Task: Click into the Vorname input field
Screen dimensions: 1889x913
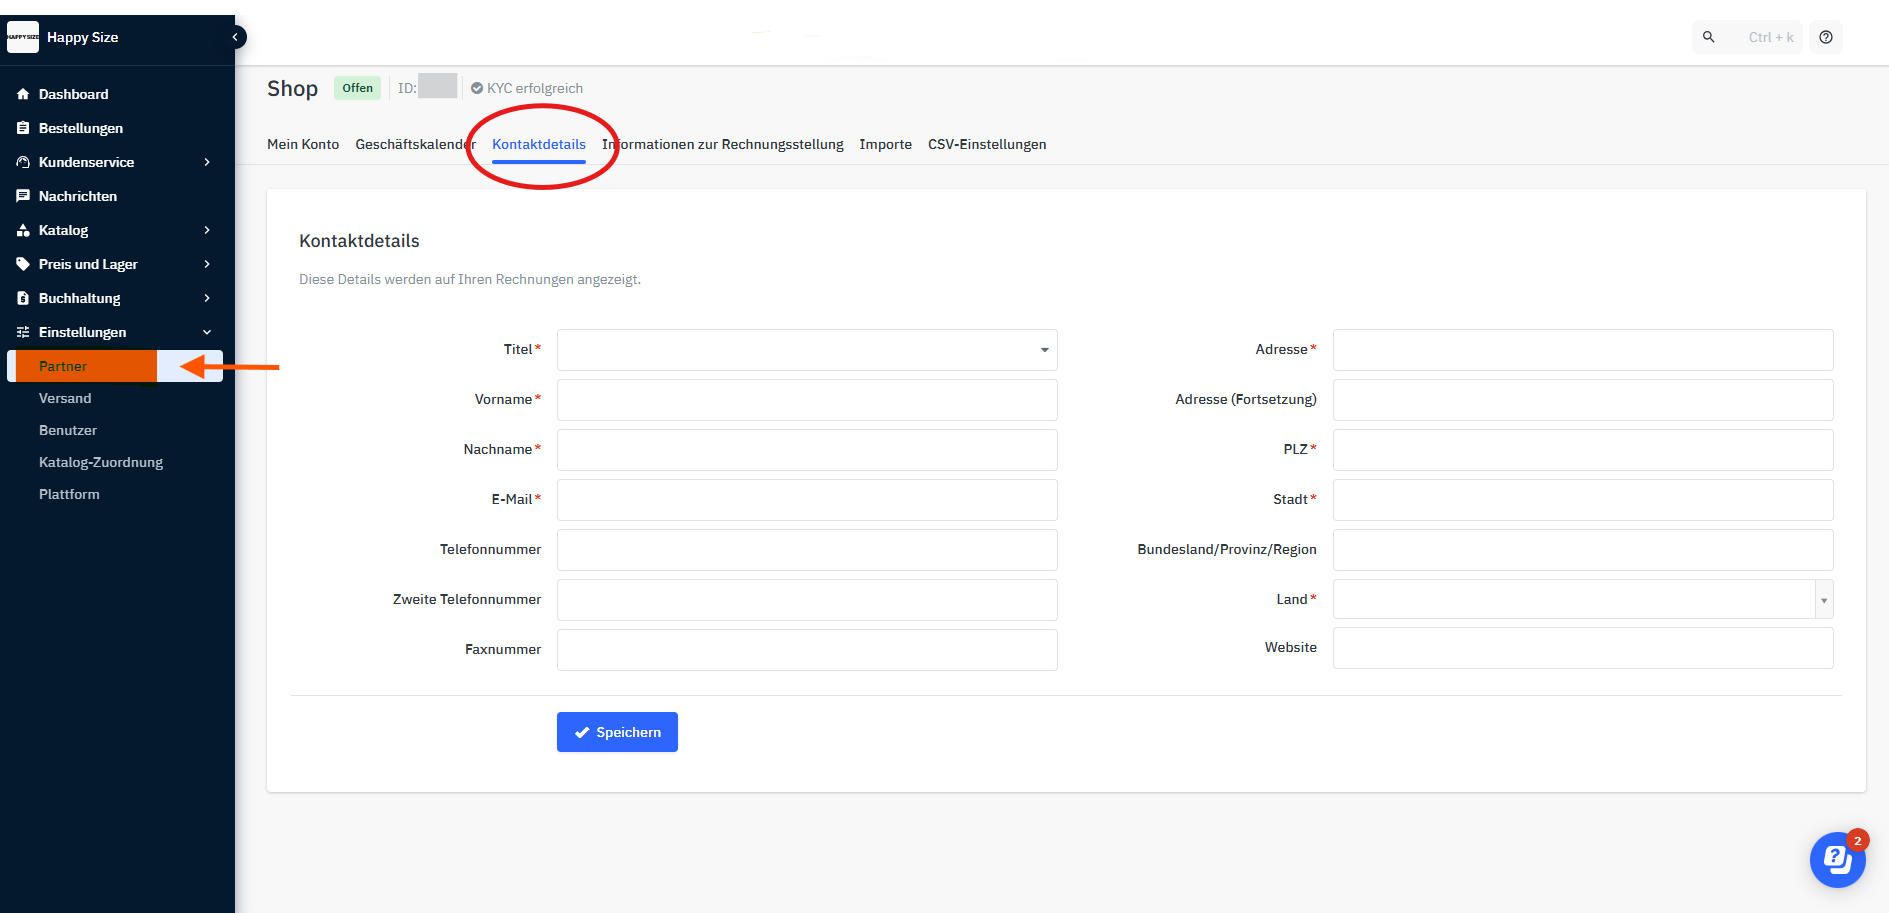Action: coord(806,400)
